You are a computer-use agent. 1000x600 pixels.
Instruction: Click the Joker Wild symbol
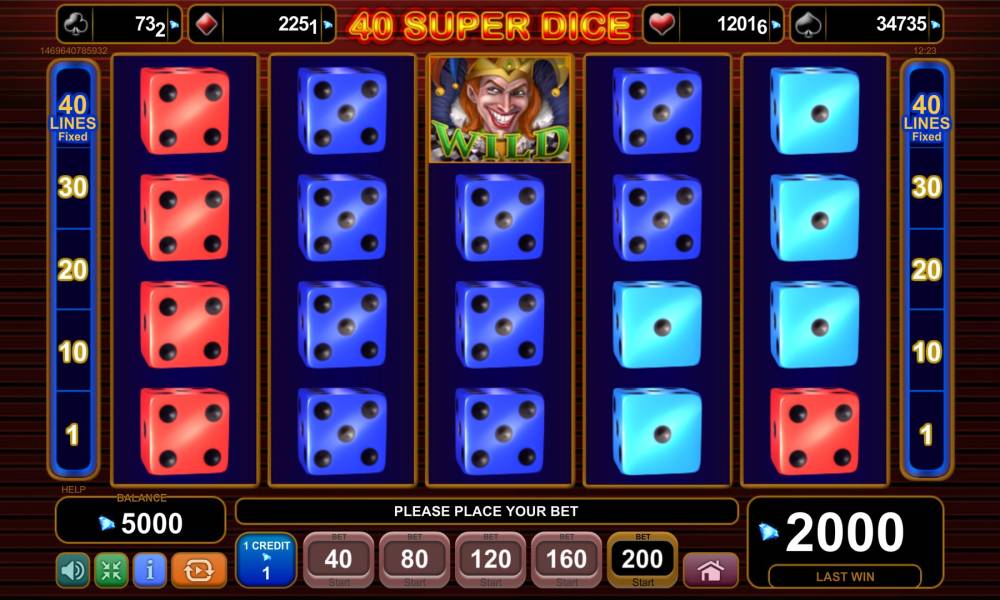pos(500,109)
